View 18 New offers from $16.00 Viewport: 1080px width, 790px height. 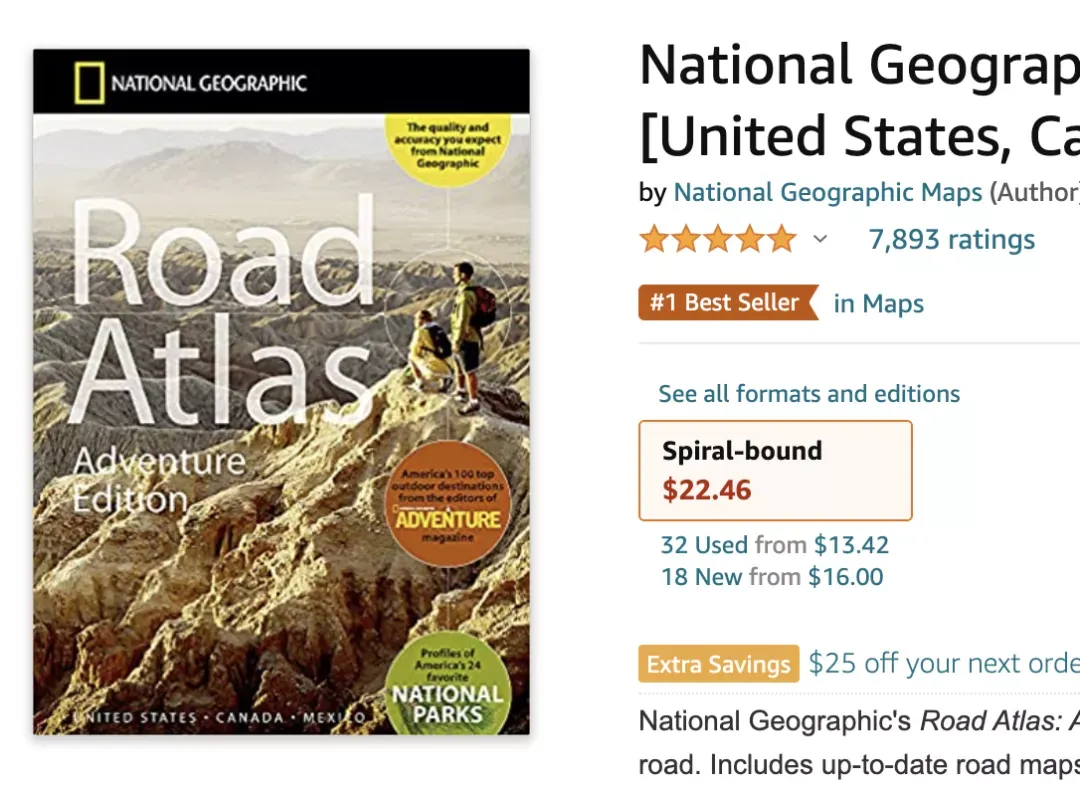(772, 576)
